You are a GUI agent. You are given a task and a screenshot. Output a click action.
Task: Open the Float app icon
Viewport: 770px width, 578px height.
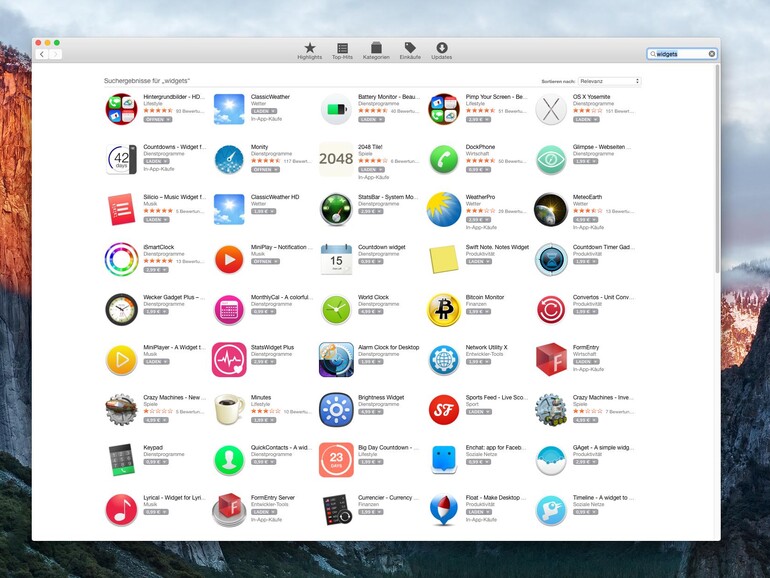tap(444, 510)
